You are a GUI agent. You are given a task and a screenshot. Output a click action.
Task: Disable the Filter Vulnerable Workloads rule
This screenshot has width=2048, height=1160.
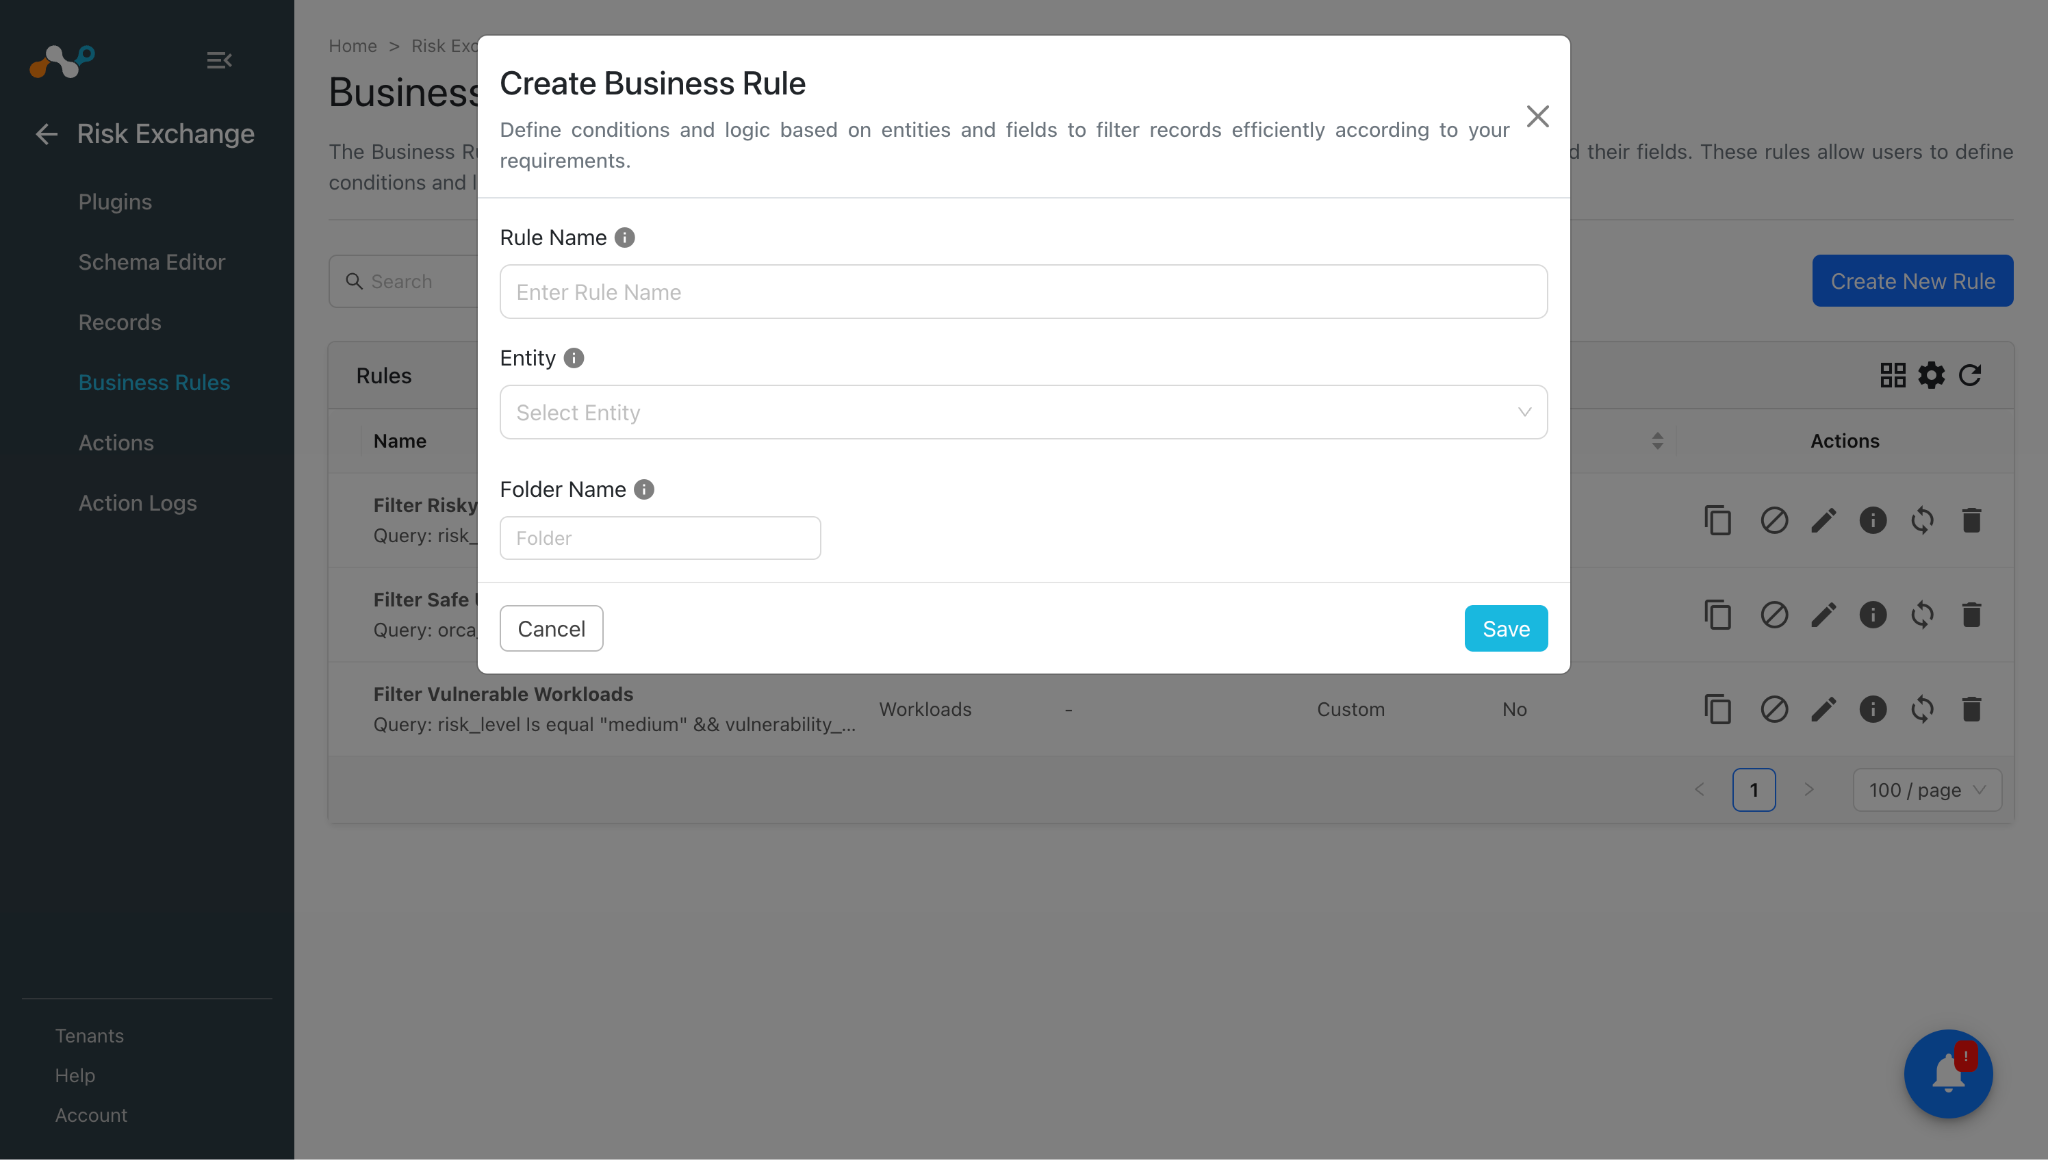[1774, 709]
